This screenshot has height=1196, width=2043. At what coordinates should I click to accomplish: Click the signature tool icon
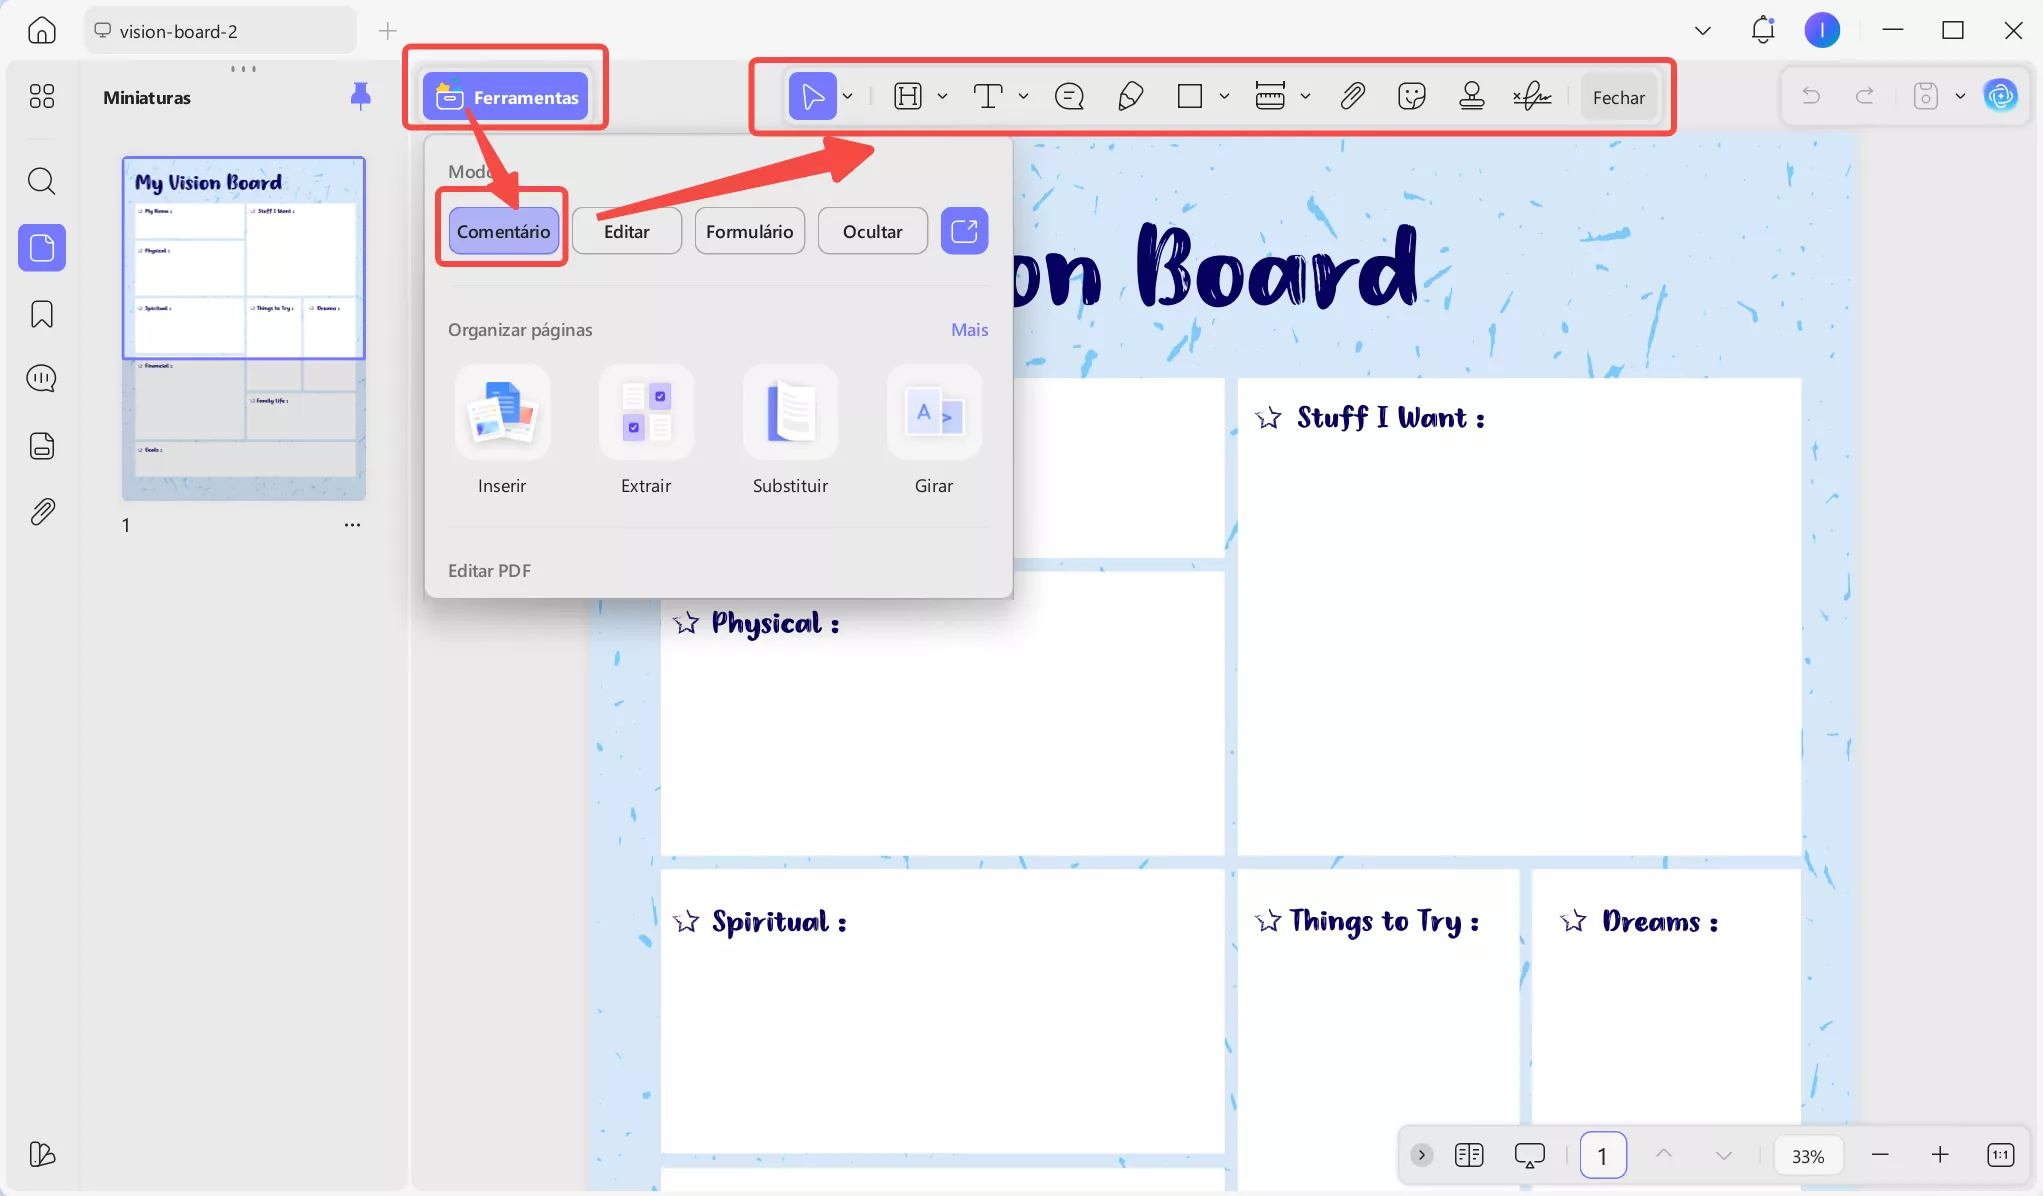point(1532,96)
